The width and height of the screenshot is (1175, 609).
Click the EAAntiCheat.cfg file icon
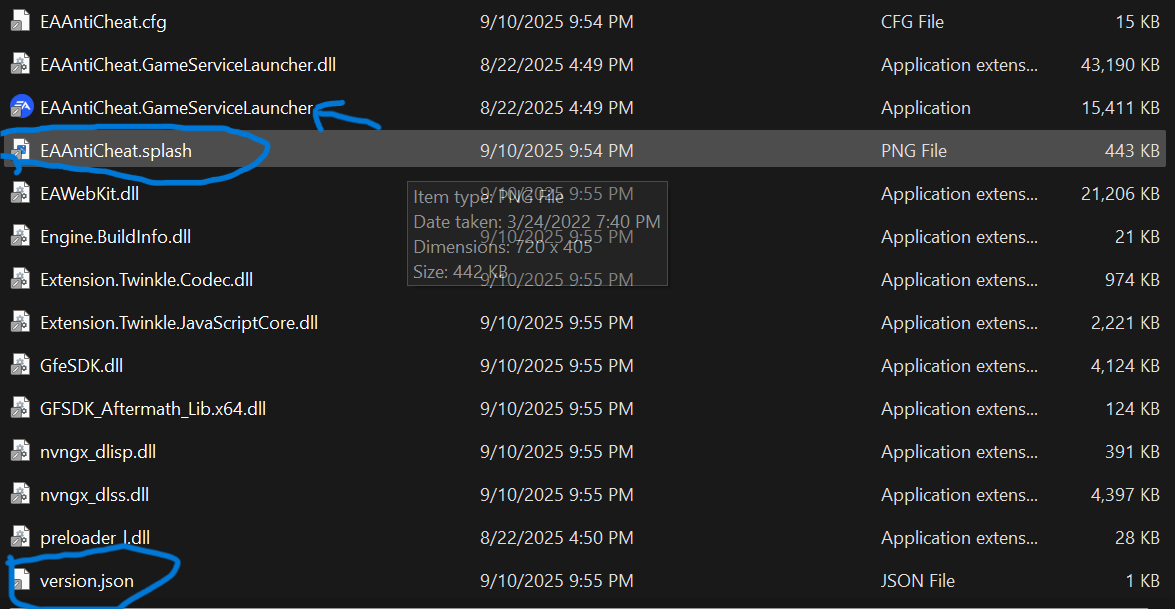click(21, 21)
